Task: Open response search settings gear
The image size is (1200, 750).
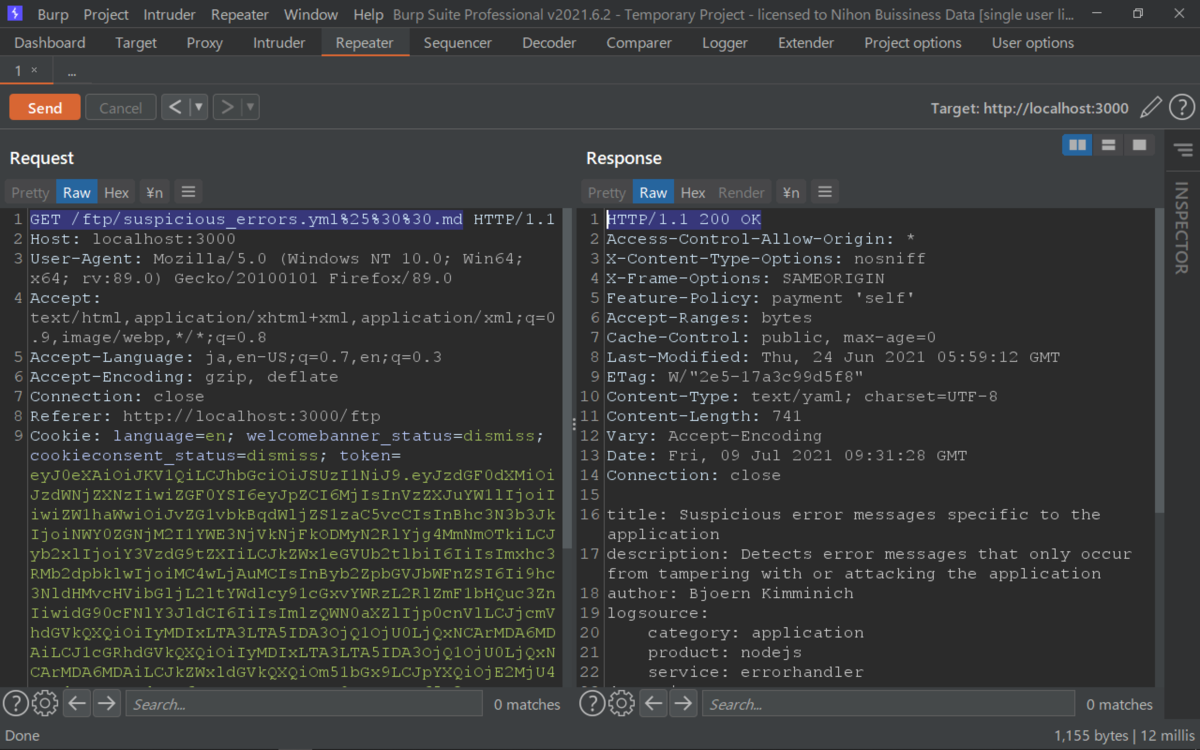Action: tap(622, 703)
